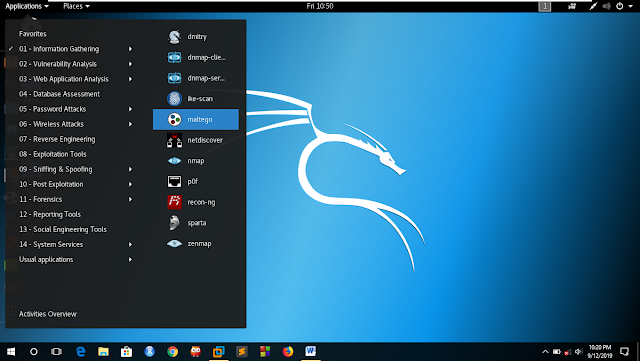
Task: Open netdiscover from the submenu
Action: coord(196,140)
